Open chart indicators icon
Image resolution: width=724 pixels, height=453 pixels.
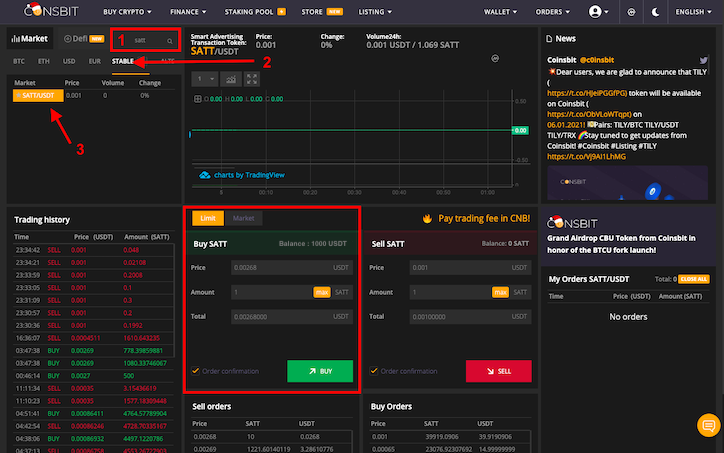(x=231, y=79)
